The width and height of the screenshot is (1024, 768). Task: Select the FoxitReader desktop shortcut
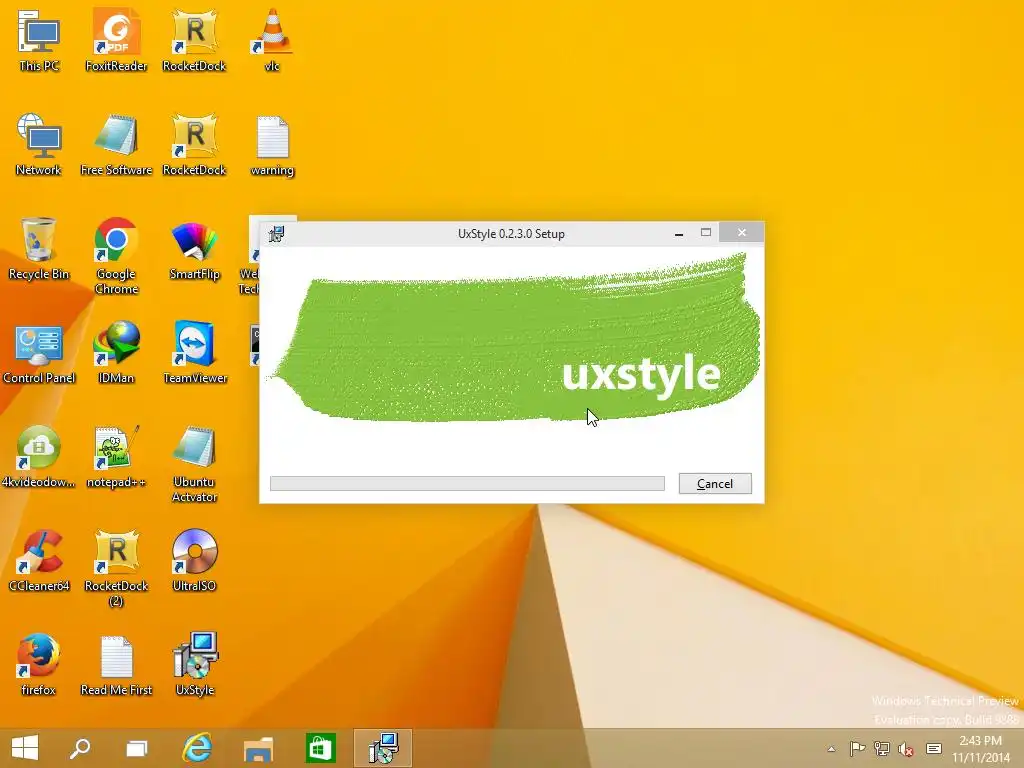click(x=116, y=41)
